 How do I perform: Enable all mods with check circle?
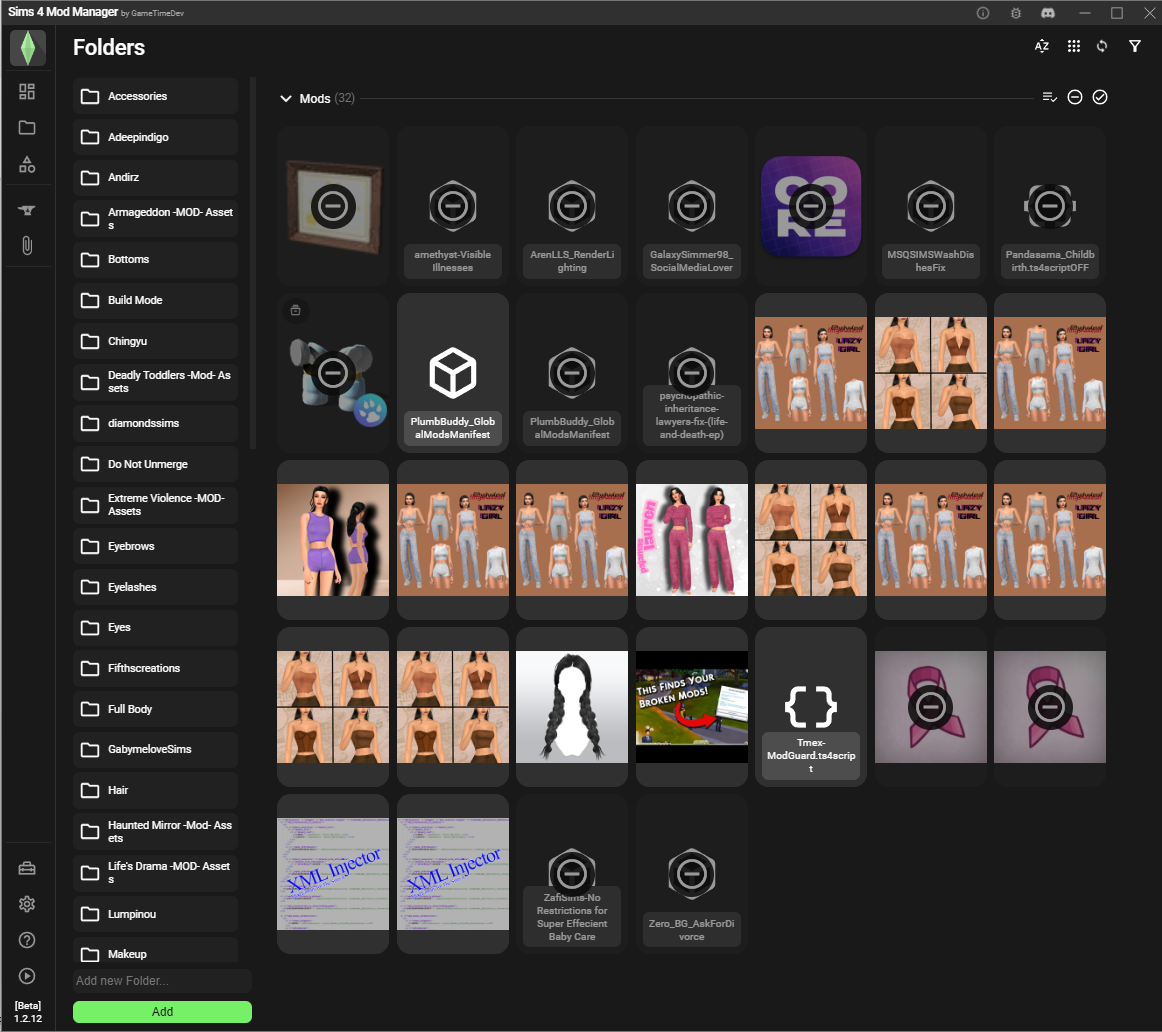pos(1100,97)
